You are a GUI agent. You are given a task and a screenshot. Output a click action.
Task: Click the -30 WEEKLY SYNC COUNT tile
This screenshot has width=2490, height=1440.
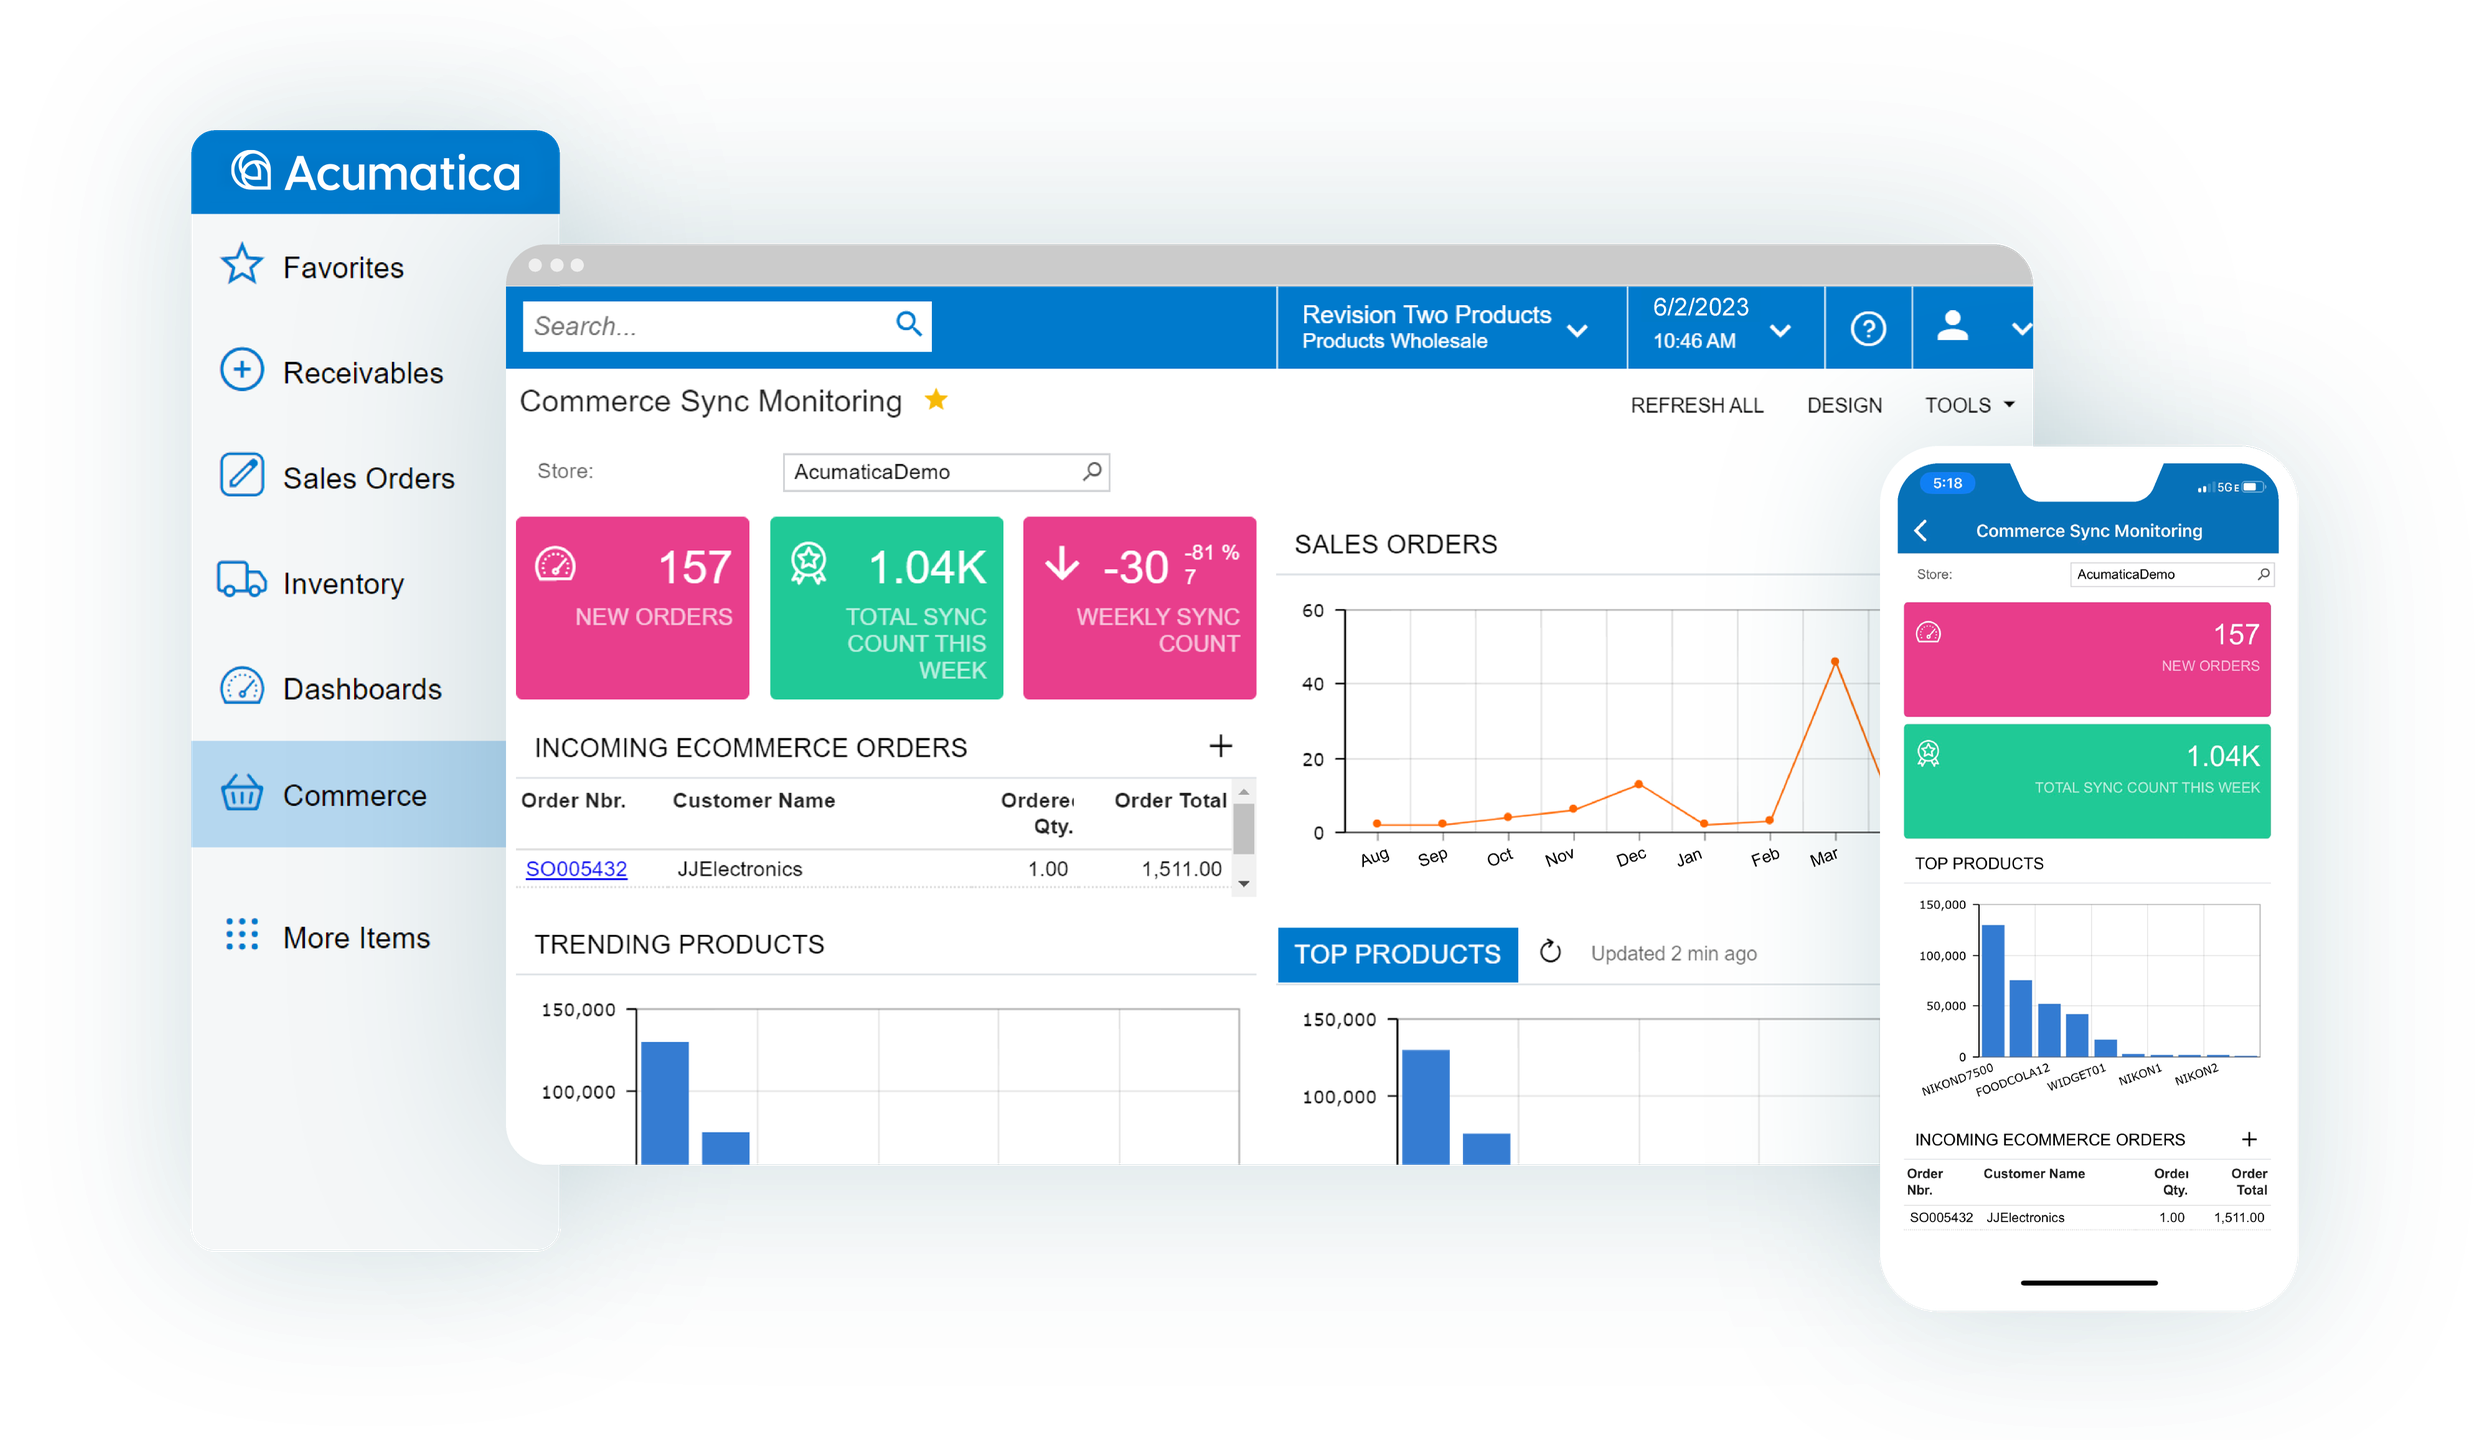[1139, 607]
